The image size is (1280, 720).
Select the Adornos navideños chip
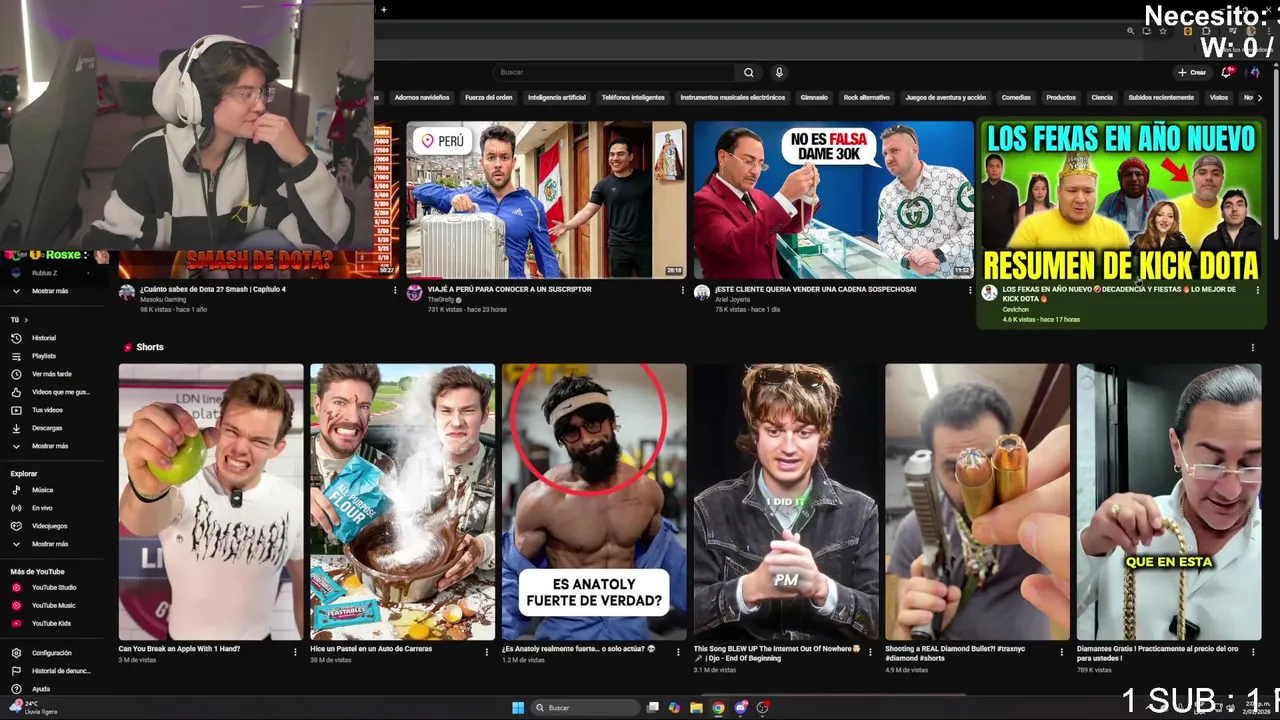click(x=422, y=98)
